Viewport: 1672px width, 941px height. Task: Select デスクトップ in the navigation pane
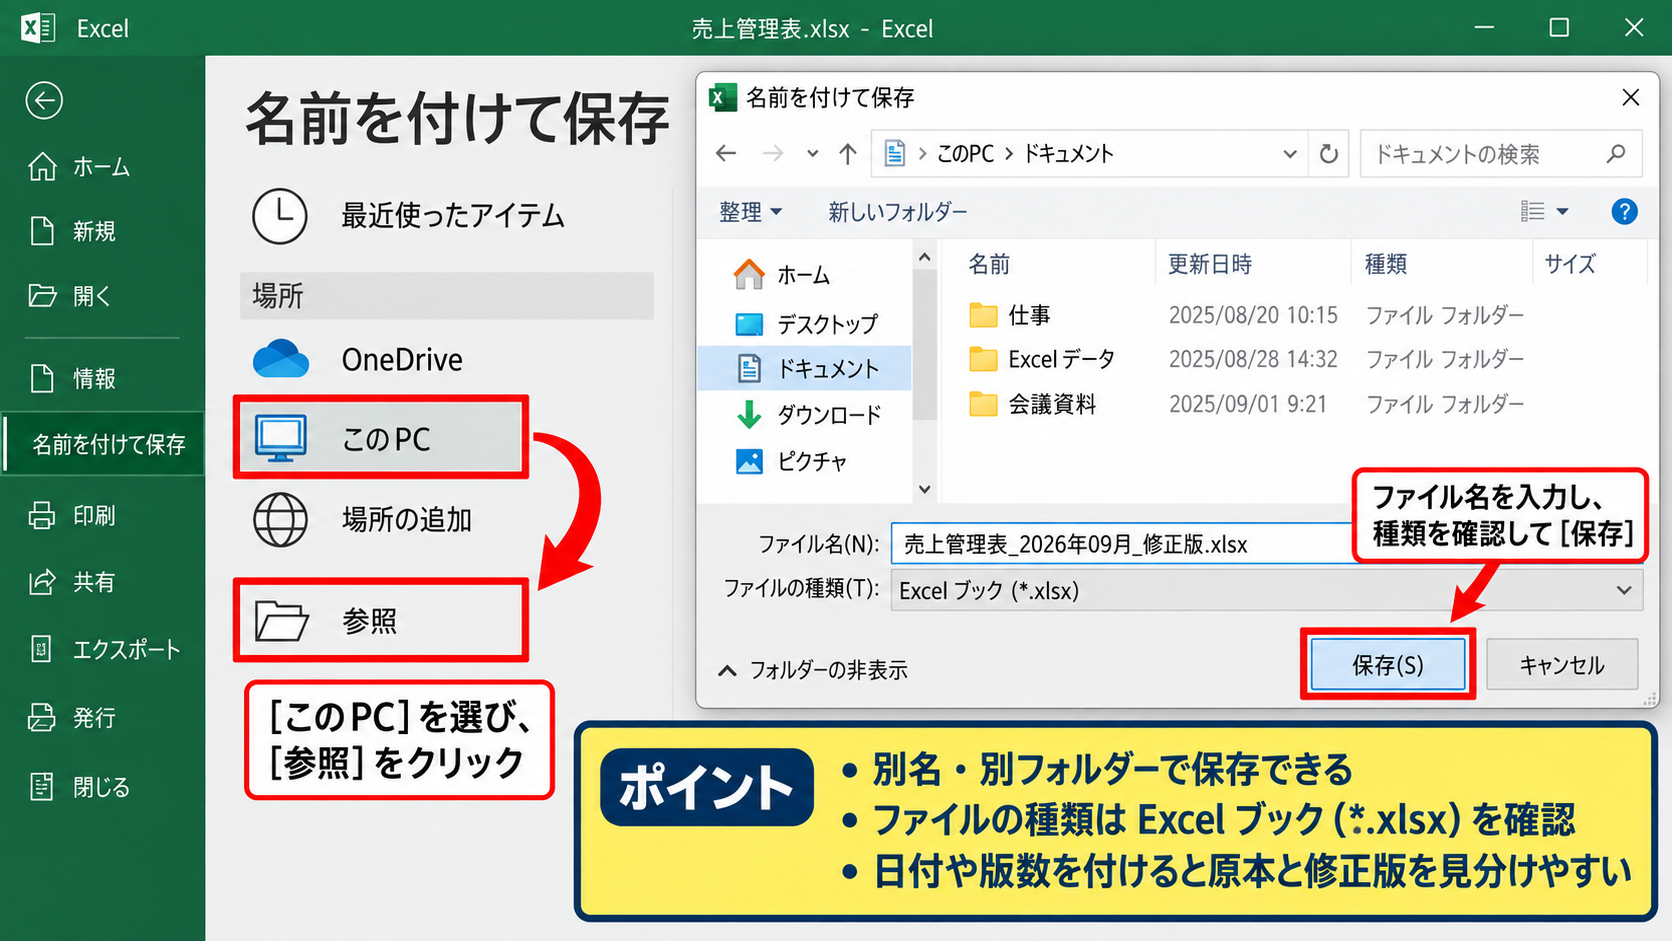806,324
